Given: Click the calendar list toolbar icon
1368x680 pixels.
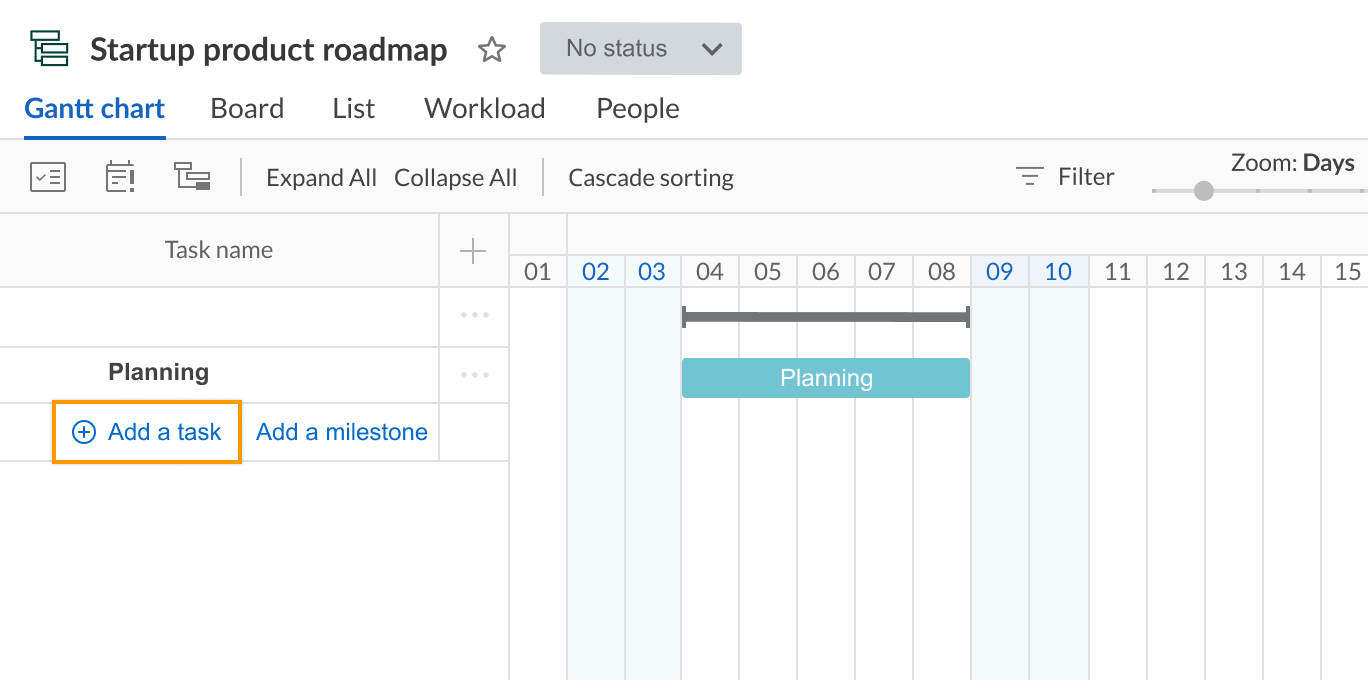Looking at the screenshot, I should pos(120,177).
